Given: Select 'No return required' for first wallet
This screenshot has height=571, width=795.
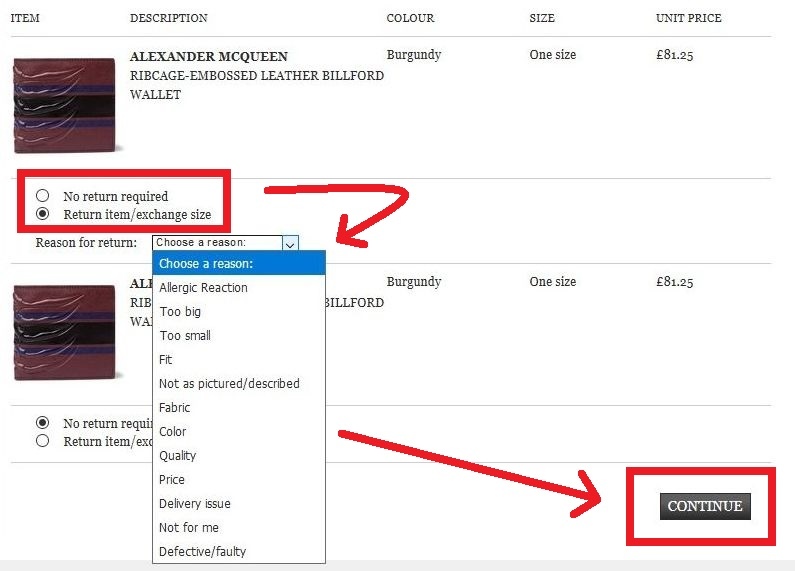Looking at the screenshot, I should coord(43,196).
